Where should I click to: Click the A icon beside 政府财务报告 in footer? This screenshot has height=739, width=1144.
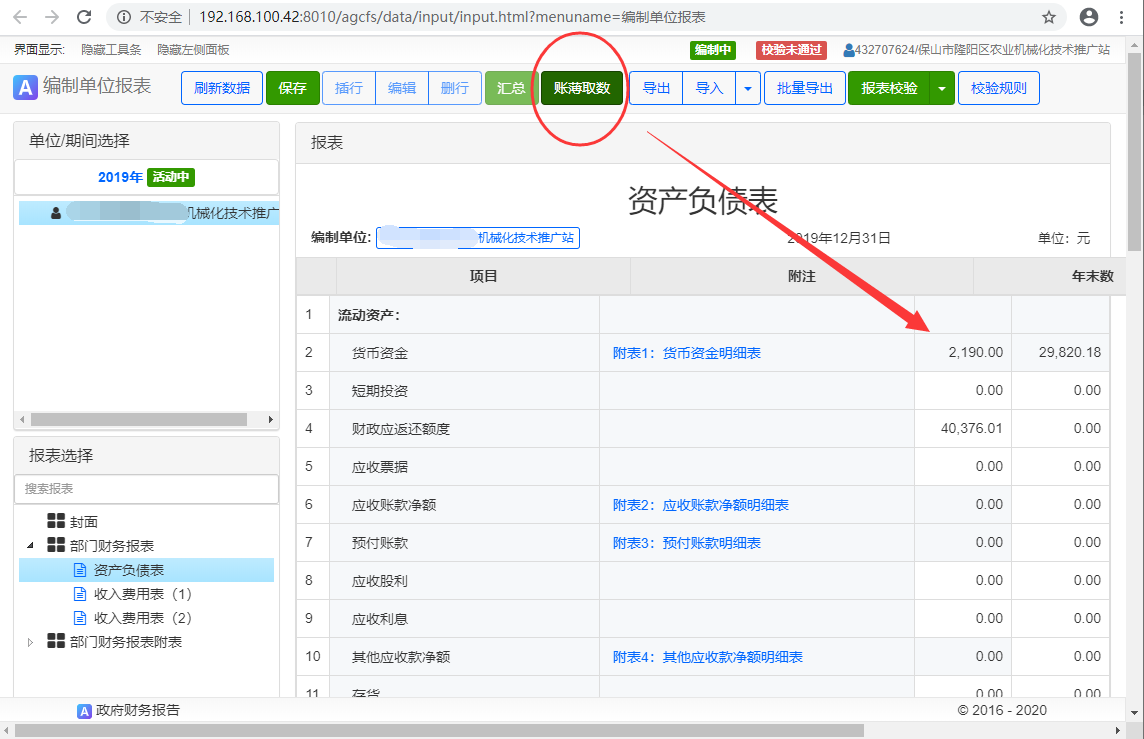(x=83, y=711)
